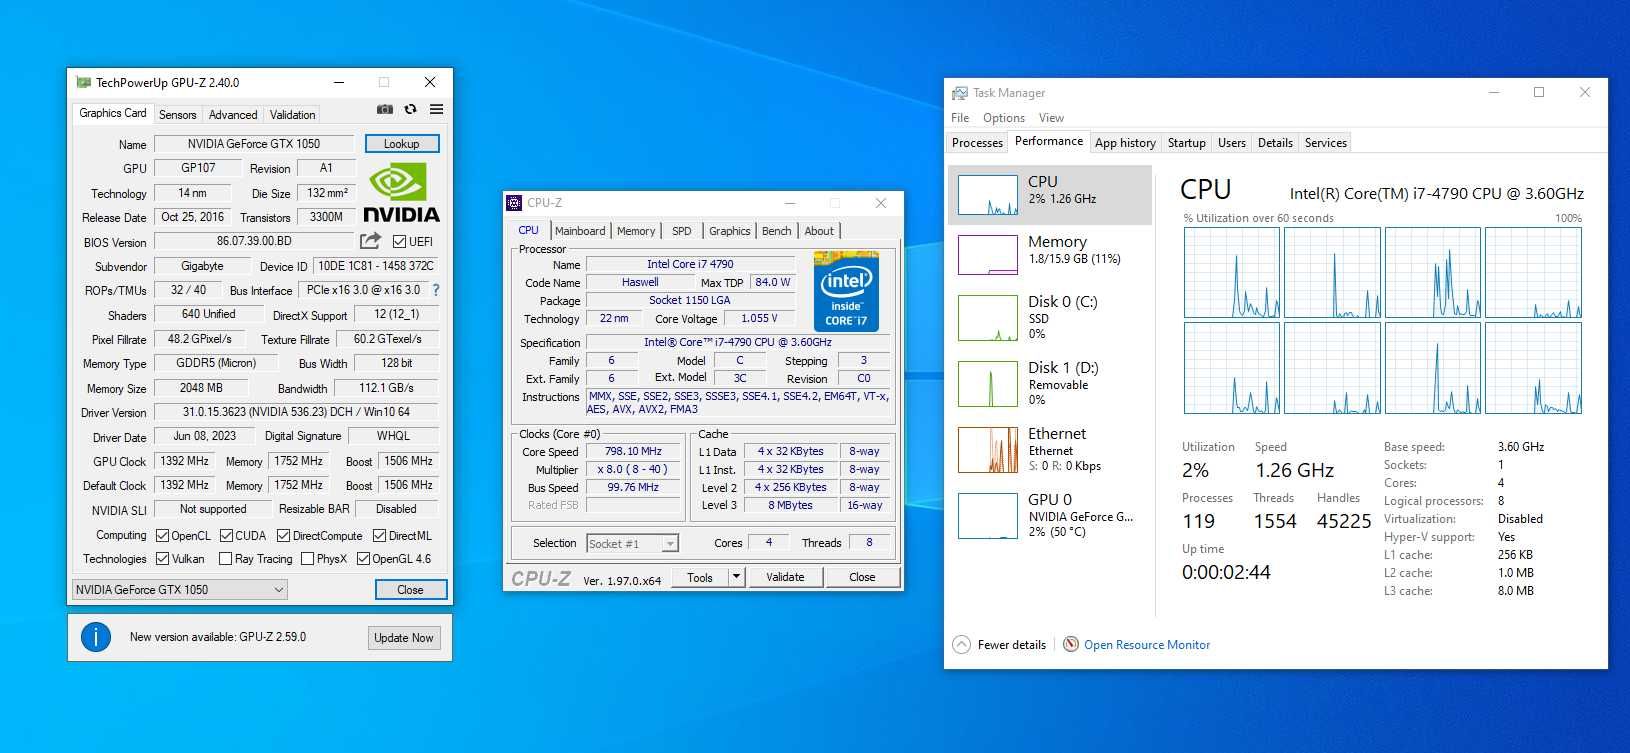The width and height of the screenshot is (1630, 753).
Task: Open Task Manager View menu
Action: (1051, 117)
